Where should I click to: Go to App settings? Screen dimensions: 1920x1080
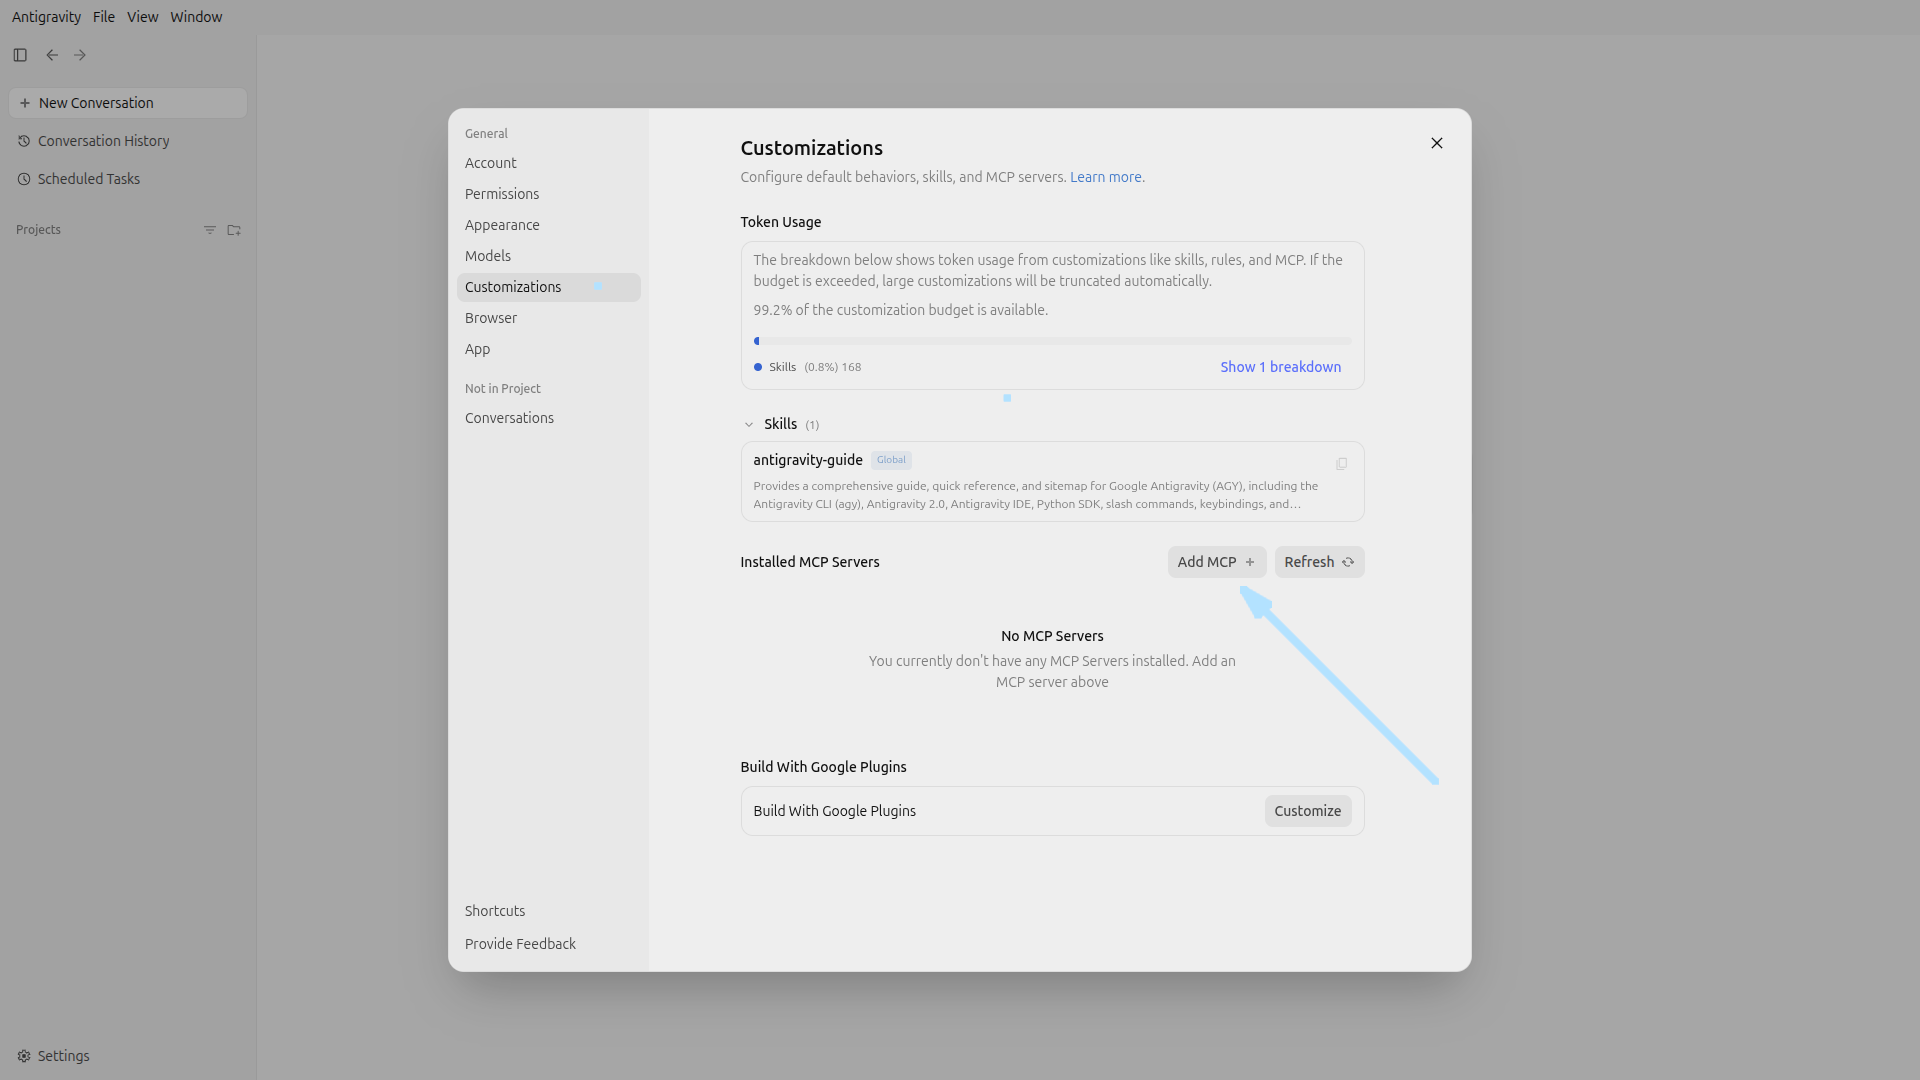[548, 349]
